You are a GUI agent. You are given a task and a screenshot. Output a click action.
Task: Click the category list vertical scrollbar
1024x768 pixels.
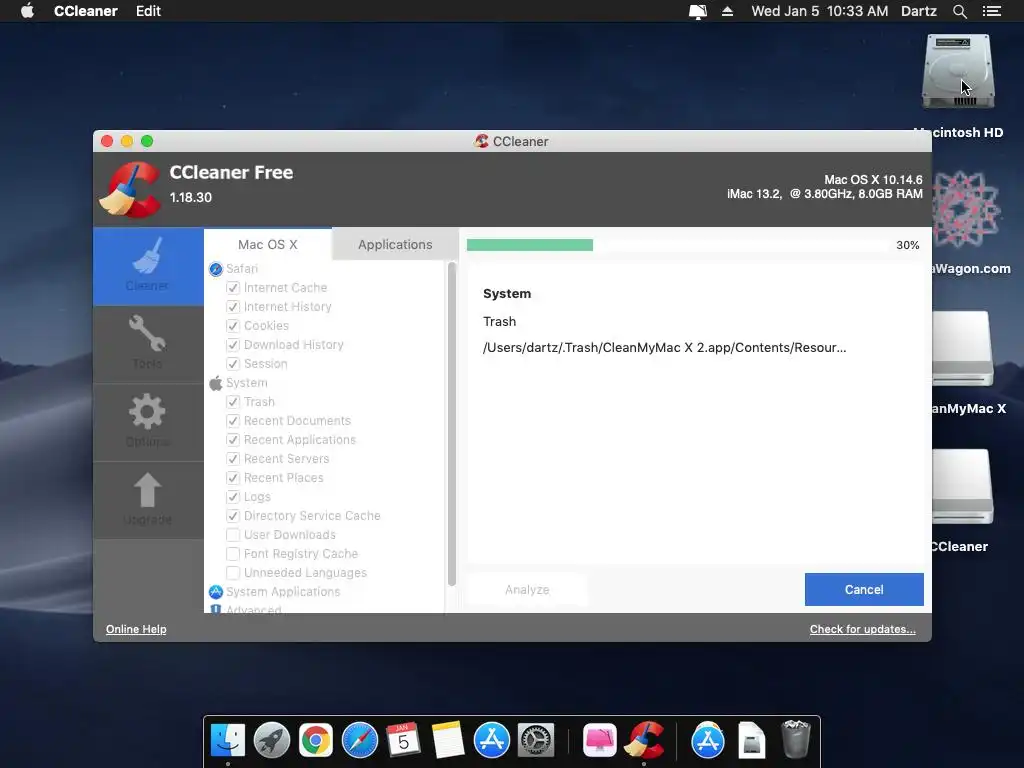[x=451, y=424]
